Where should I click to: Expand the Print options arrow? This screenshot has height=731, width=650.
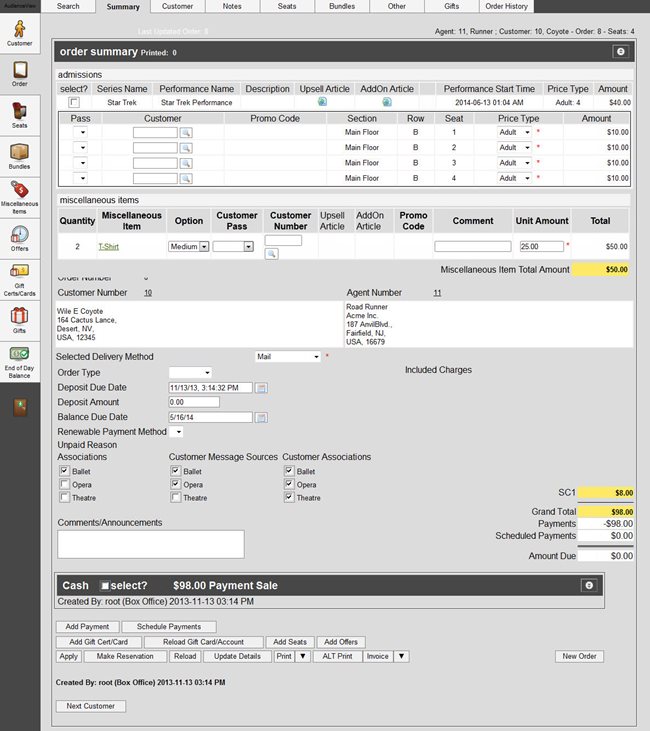pos(303,656)
